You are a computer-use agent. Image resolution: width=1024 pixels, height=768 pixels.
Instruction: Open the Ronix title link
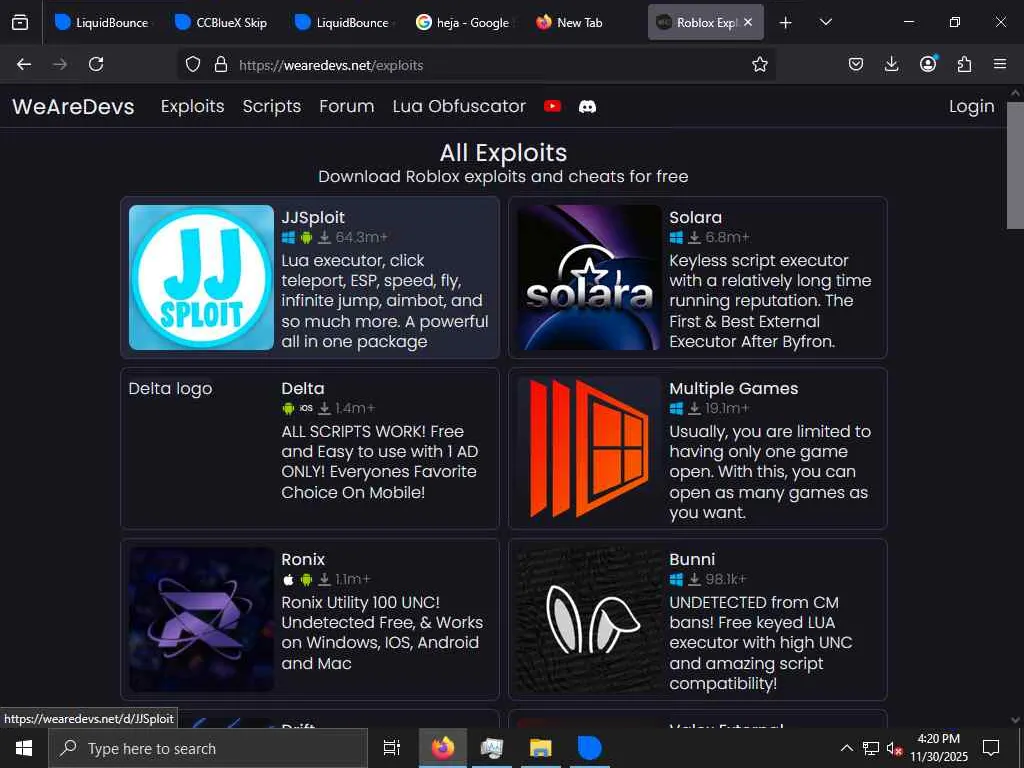coord(303,560)
